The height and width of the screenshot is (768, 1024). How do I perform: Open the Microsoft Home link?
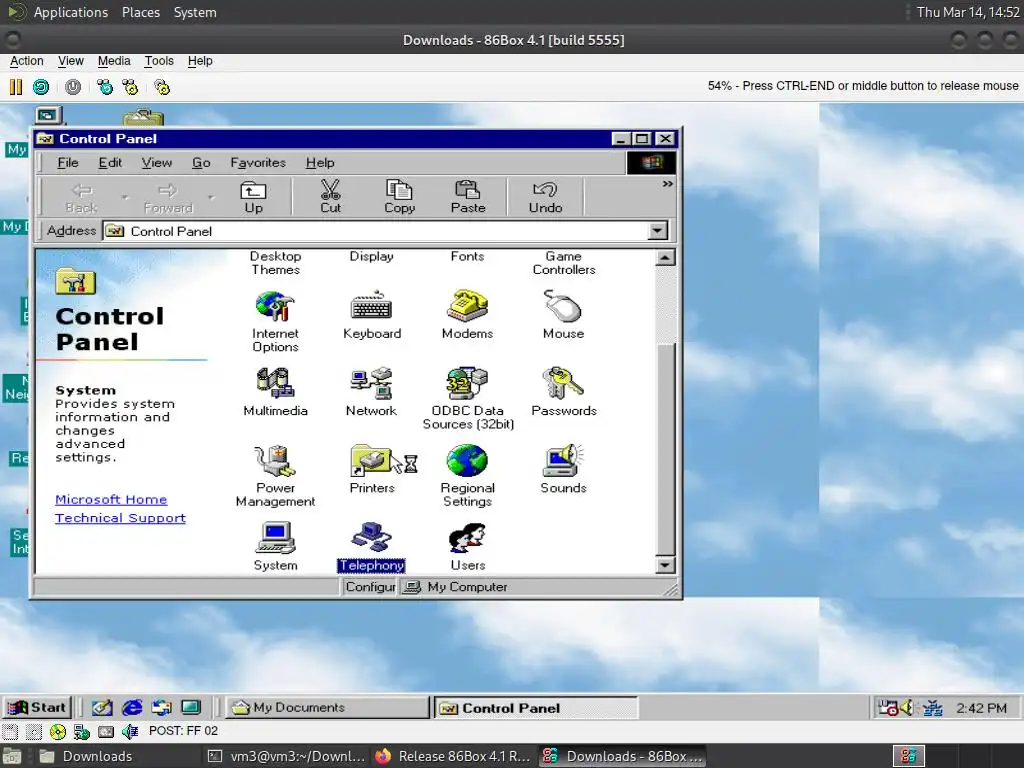pos(111,500)
